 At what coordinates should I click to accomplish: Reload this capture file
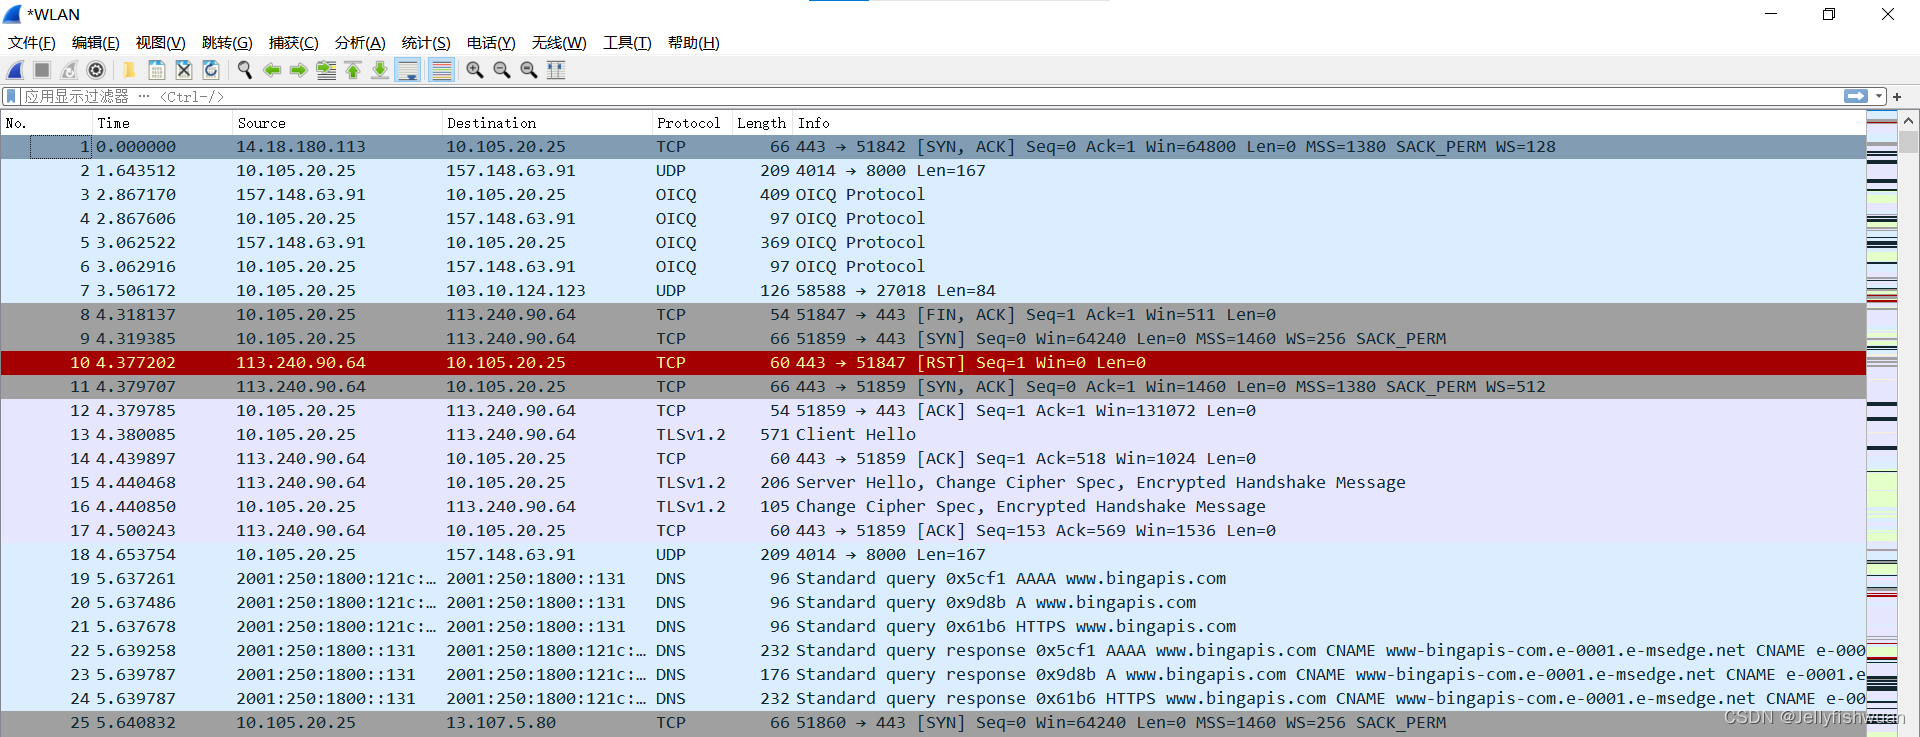click(211, 70)
